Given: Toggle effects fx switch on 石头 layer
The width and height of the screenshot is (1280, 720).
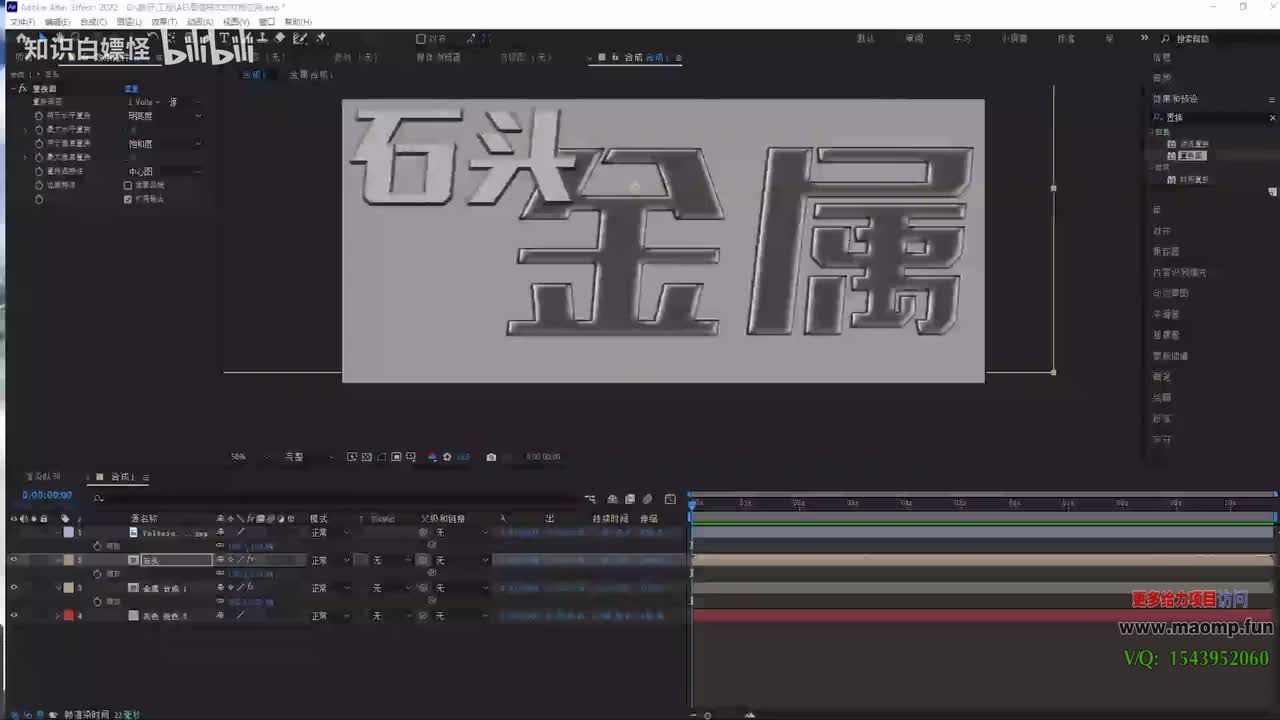Looking at the screenshot, I should (x=250, y=560).
